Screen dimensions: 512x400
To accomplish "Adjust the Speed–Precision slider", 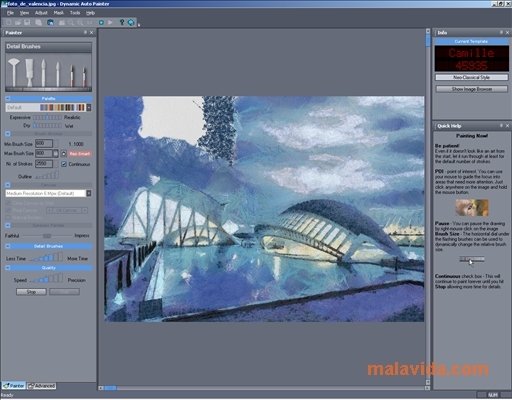I will [47, 279].
